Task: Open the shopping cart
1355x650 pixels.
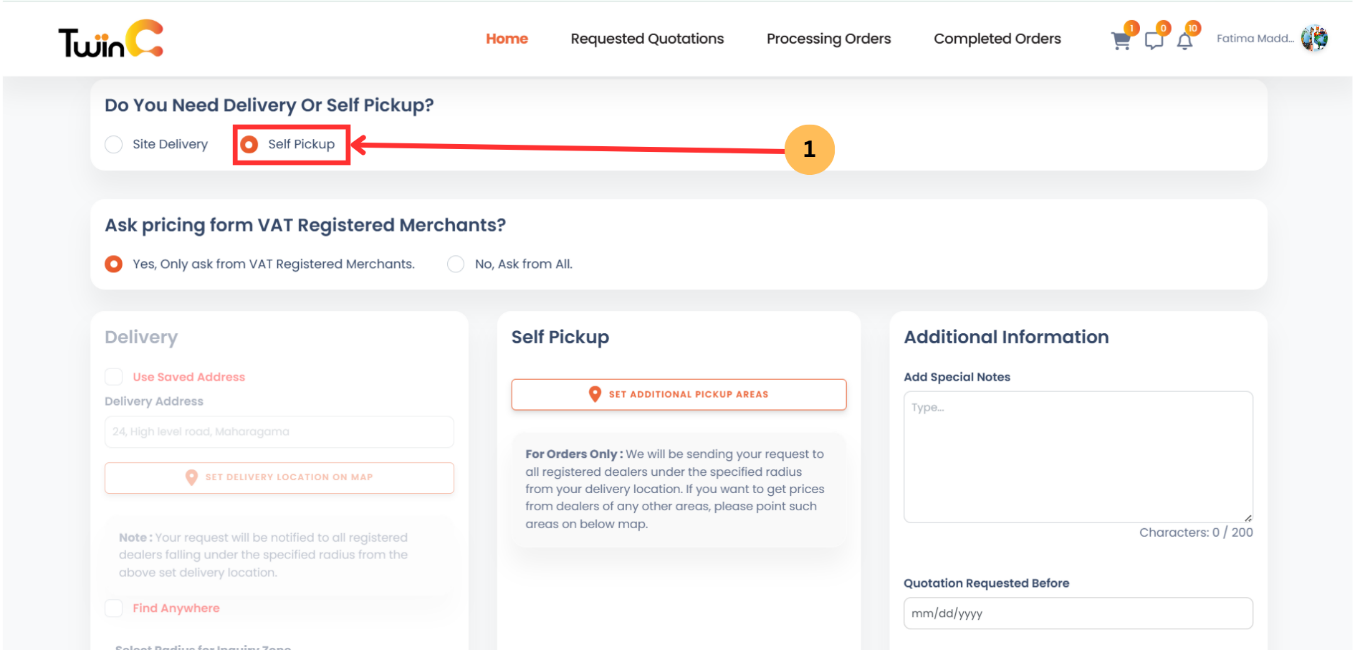Action: click(1121, 40)
